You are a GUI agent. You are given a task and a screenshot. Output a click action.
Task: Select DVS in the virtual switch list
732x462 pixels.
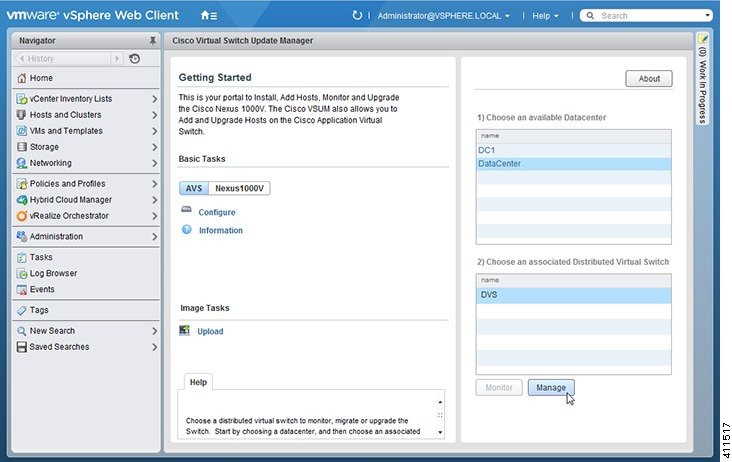tap(573, 295)
